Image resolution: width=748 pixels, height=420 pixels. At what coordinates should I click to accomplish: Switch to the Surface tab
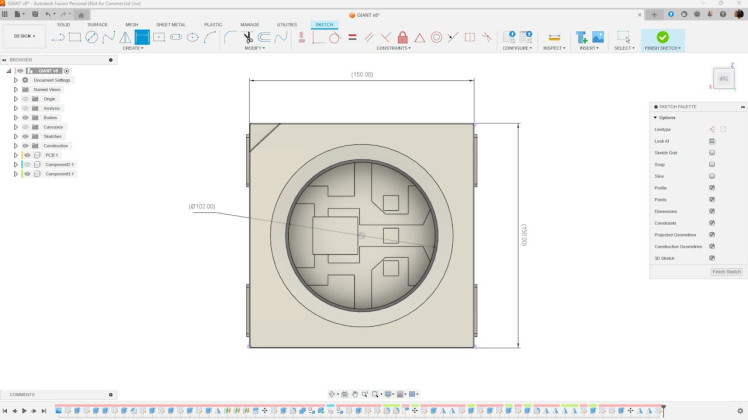pos(97,24)
